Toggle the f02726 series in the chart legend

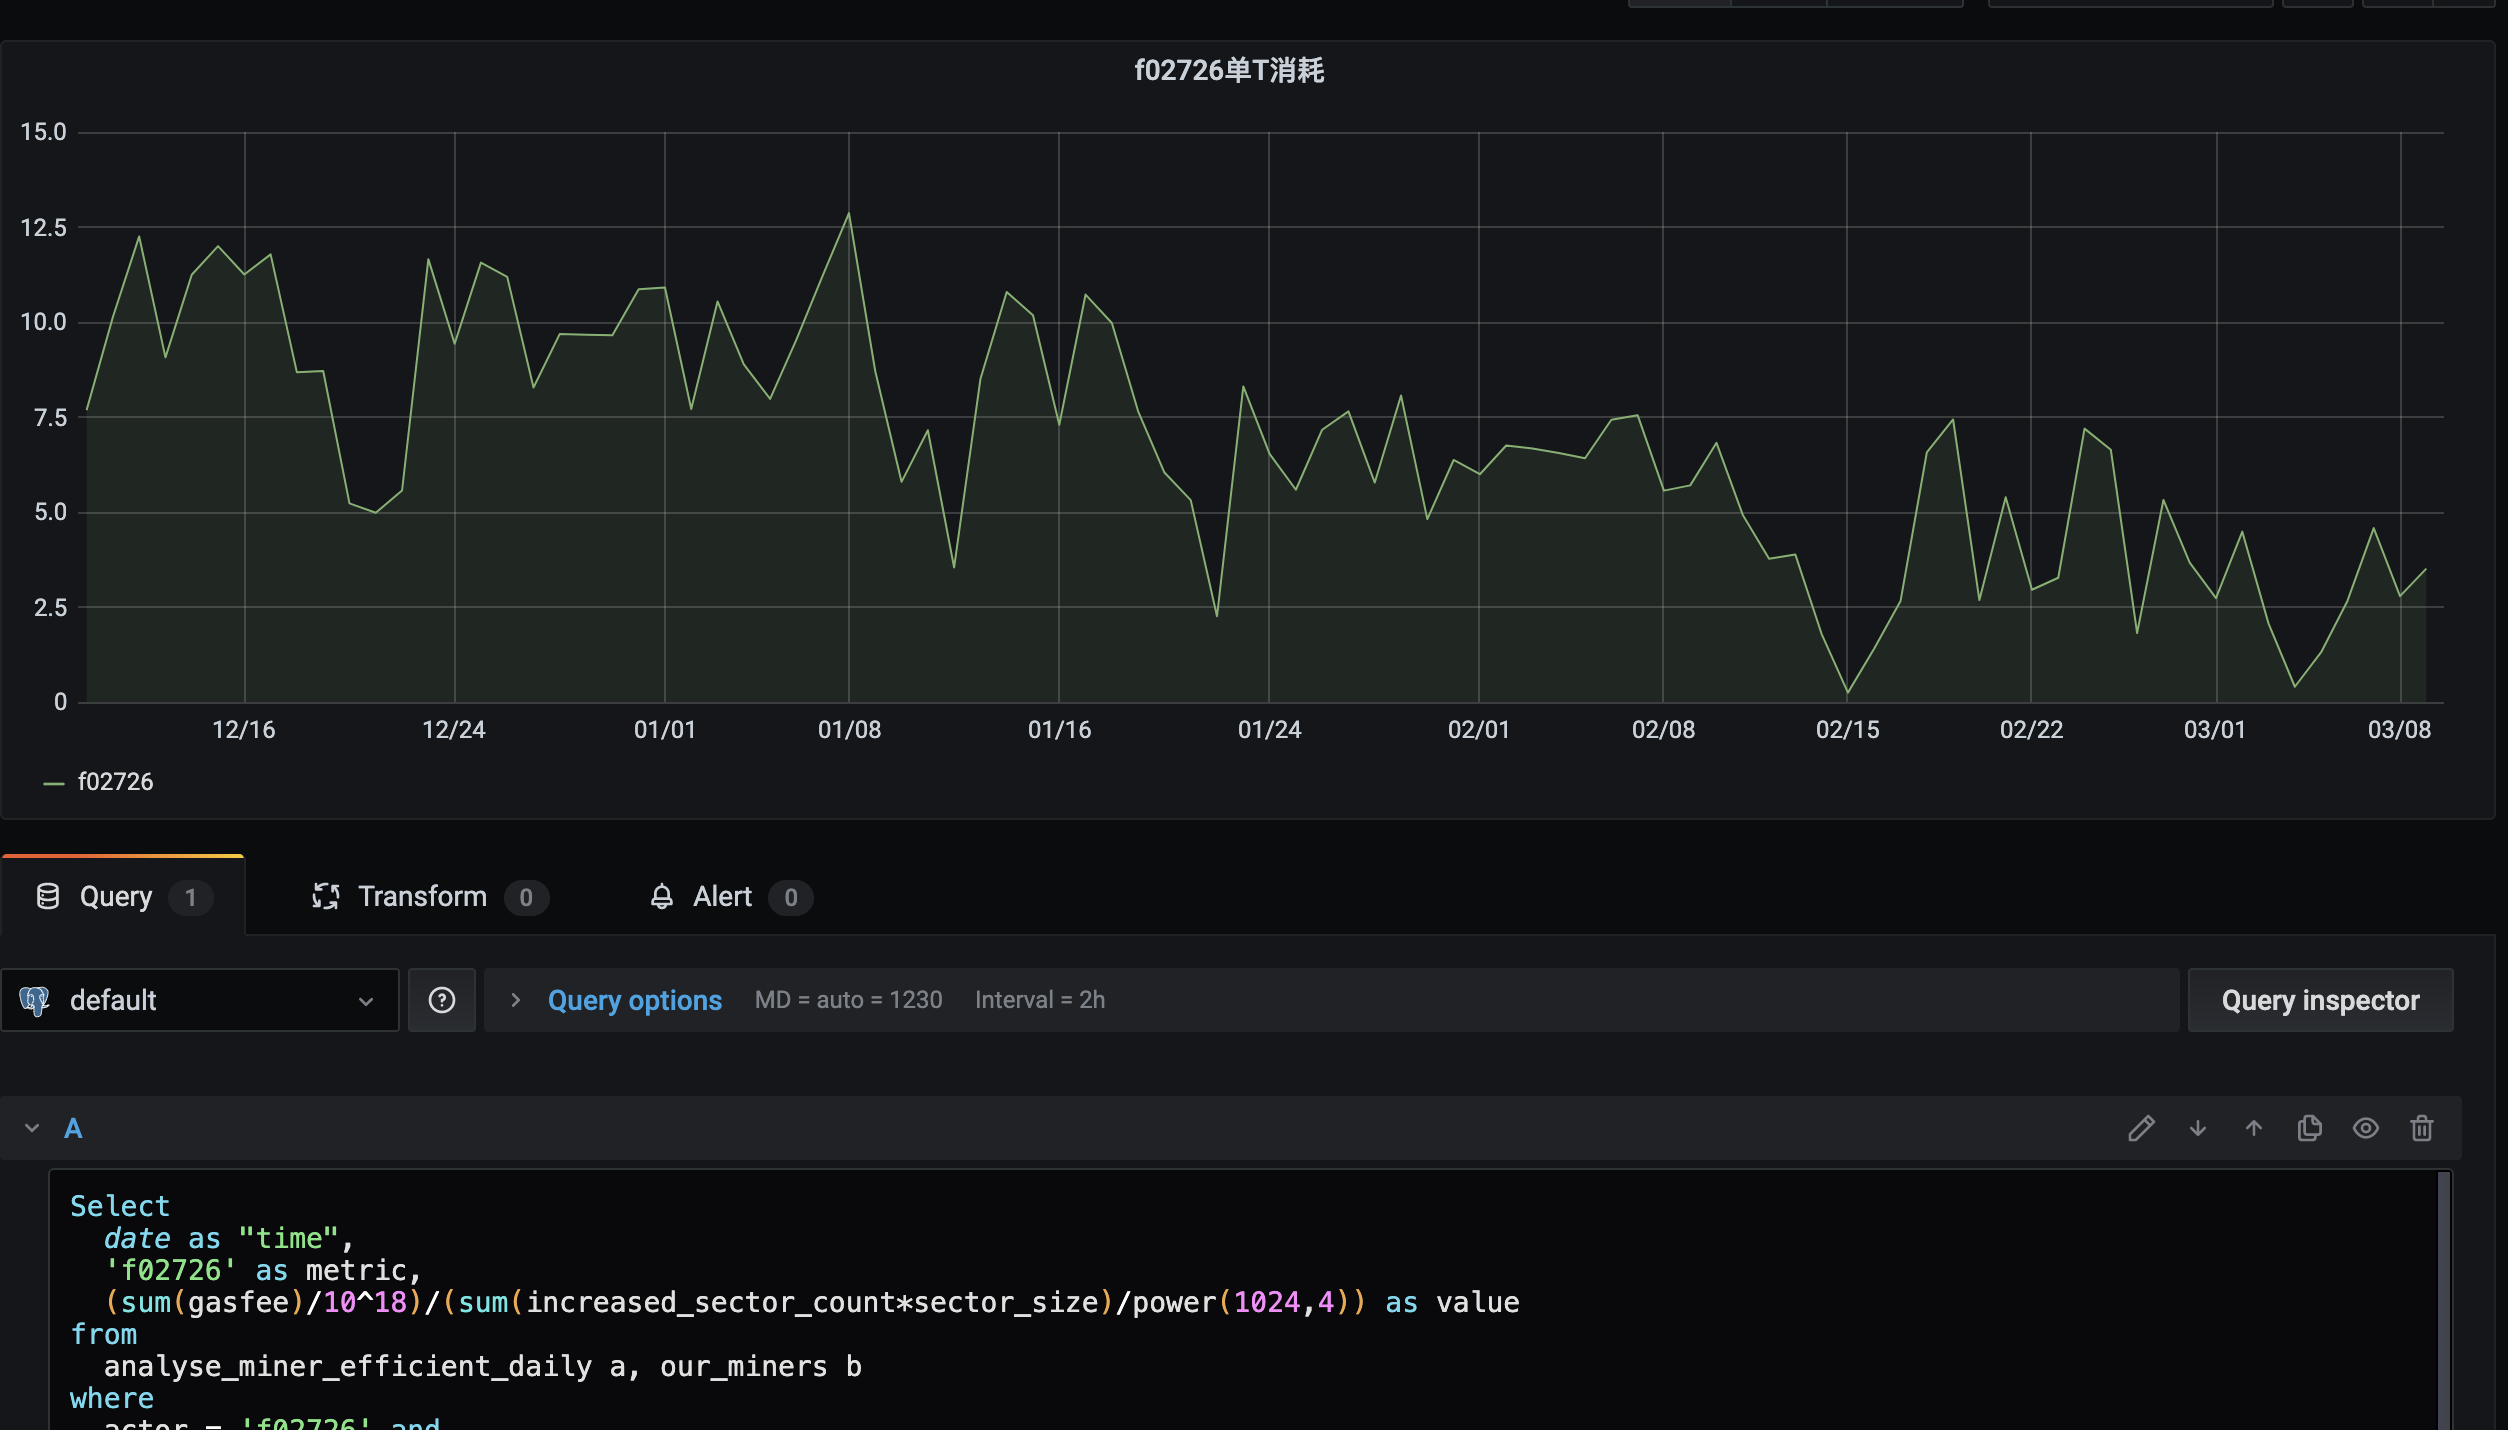click(116, 781)
